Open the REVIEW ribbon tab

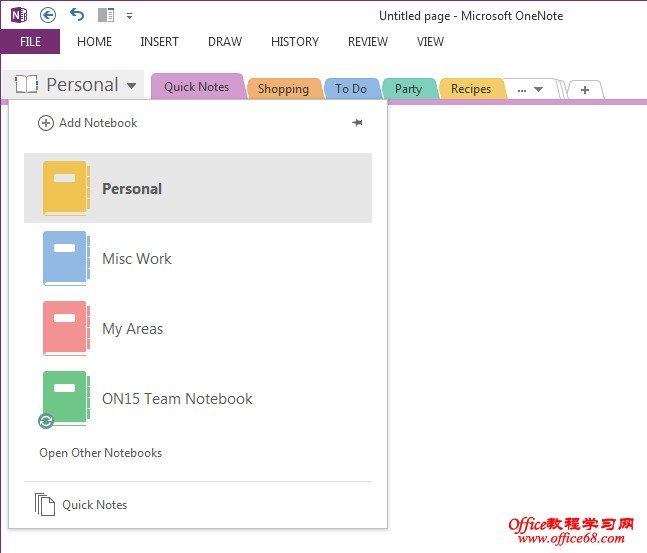pyautogui.click(x=368, y=42)
